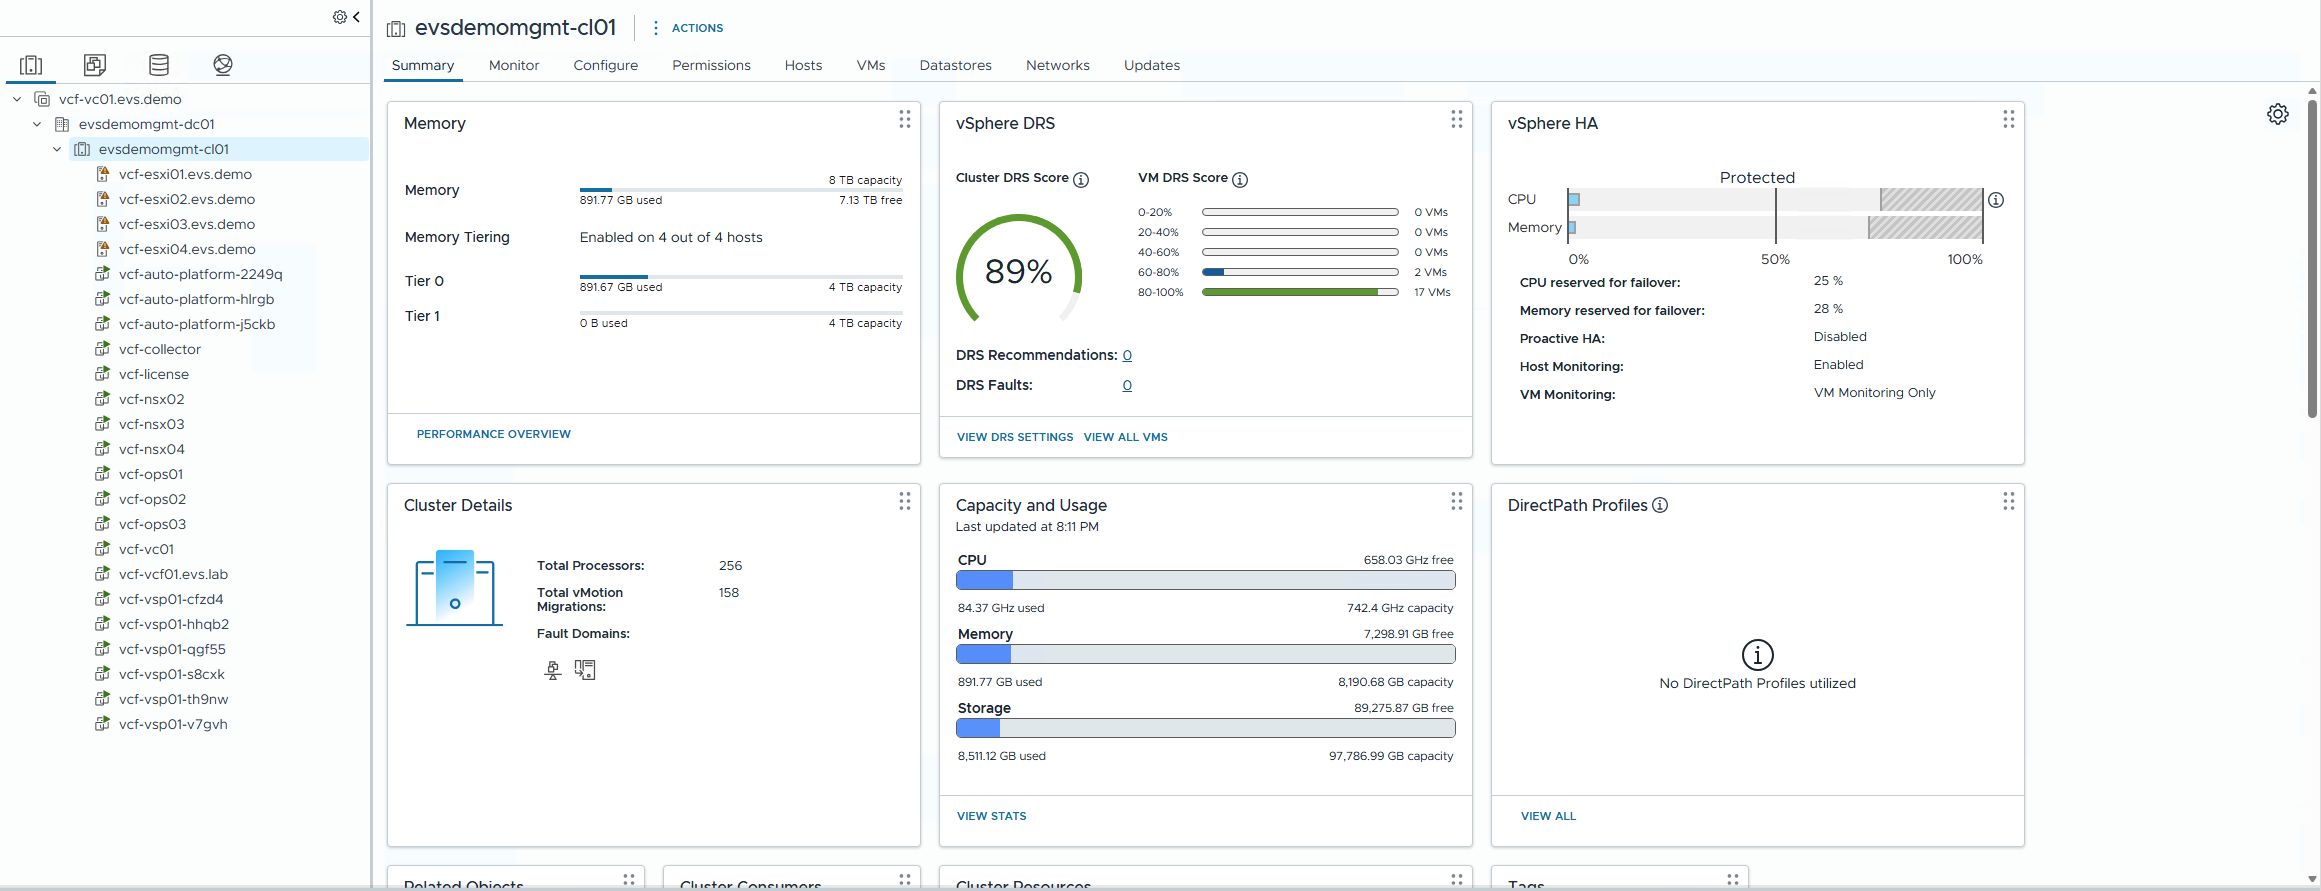The image size is (2321, 891).
Task: Select VM vcf-vsp01-hhqb2
Action: click(x=174, y=624)
